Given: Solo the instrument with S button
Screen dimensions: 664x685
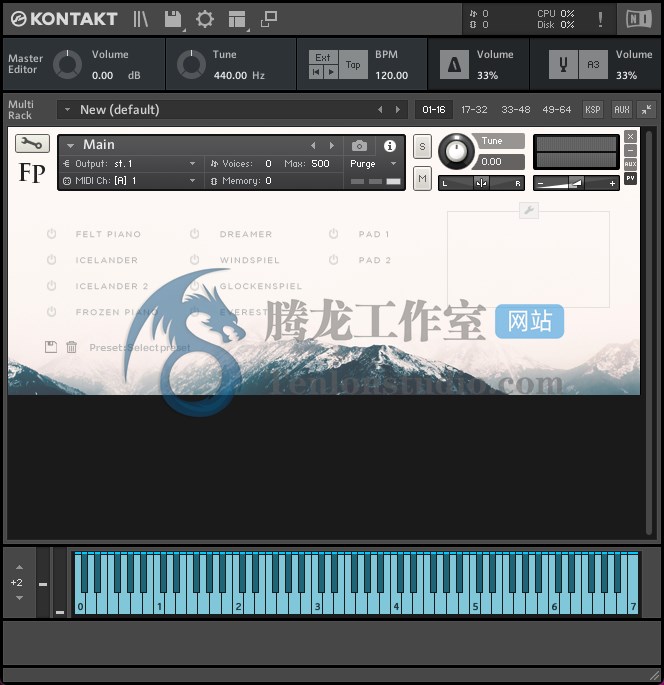Looking at the screenshot, I should 422,146.
